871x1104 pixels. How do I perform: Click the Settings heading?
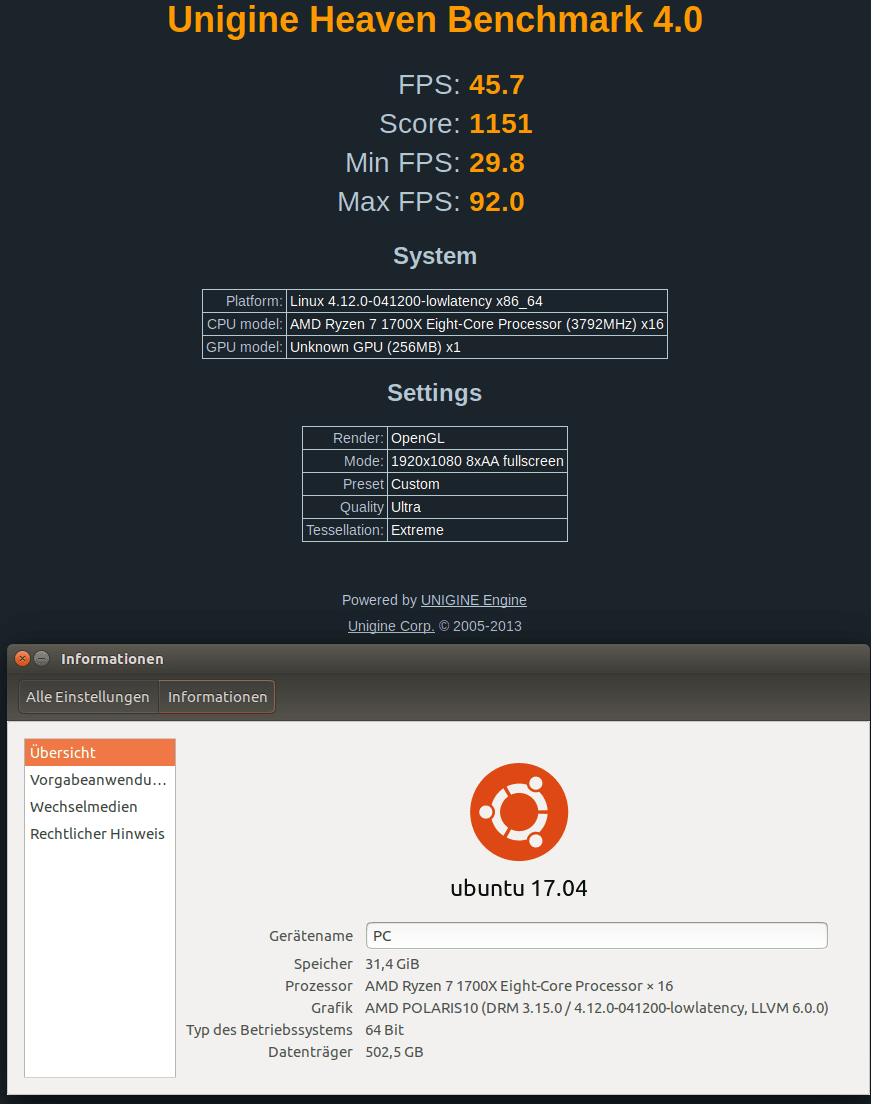click(x=434, y=393)
